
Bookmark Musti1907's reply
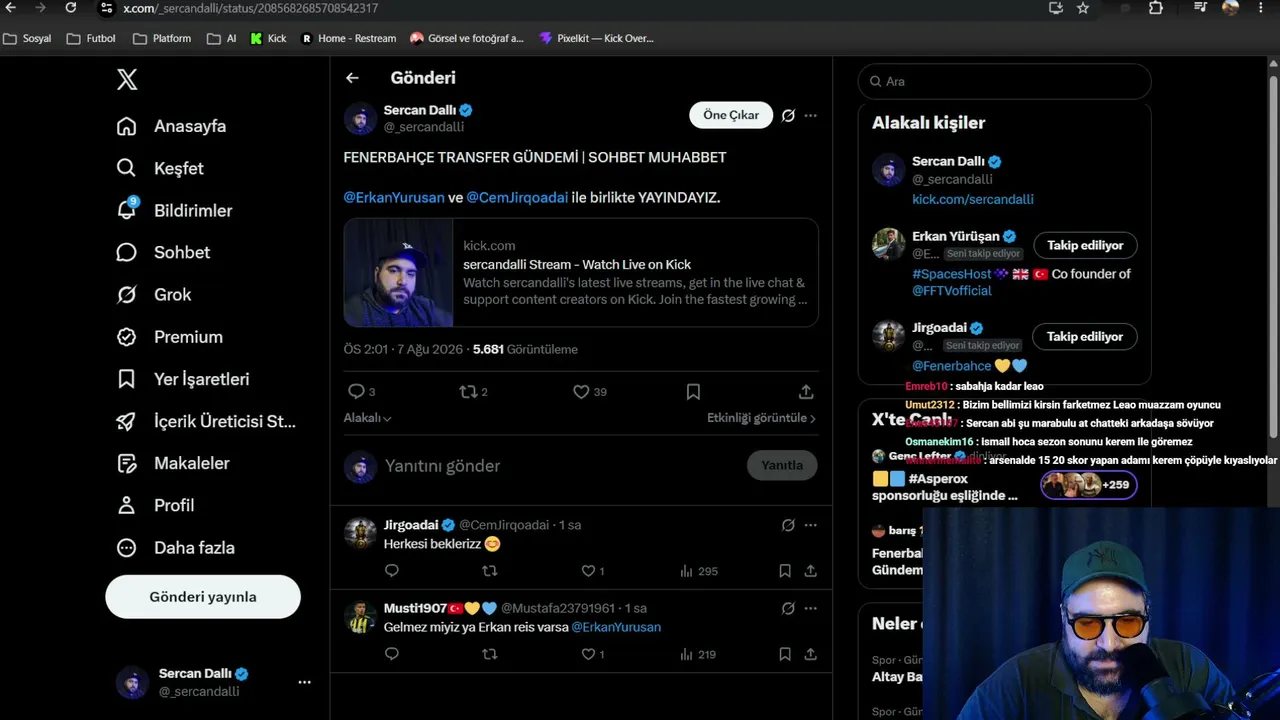click(785, 654)
